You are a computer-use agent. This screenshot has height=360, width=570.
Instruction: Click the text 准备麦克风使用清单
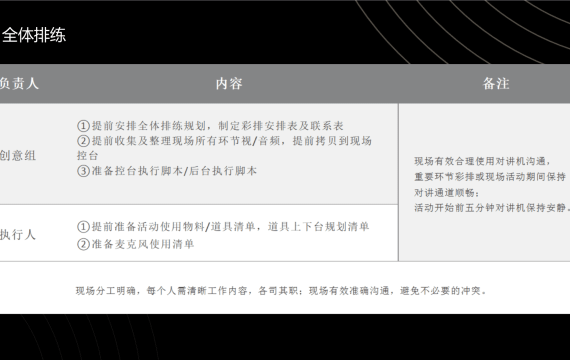point(142,244)
